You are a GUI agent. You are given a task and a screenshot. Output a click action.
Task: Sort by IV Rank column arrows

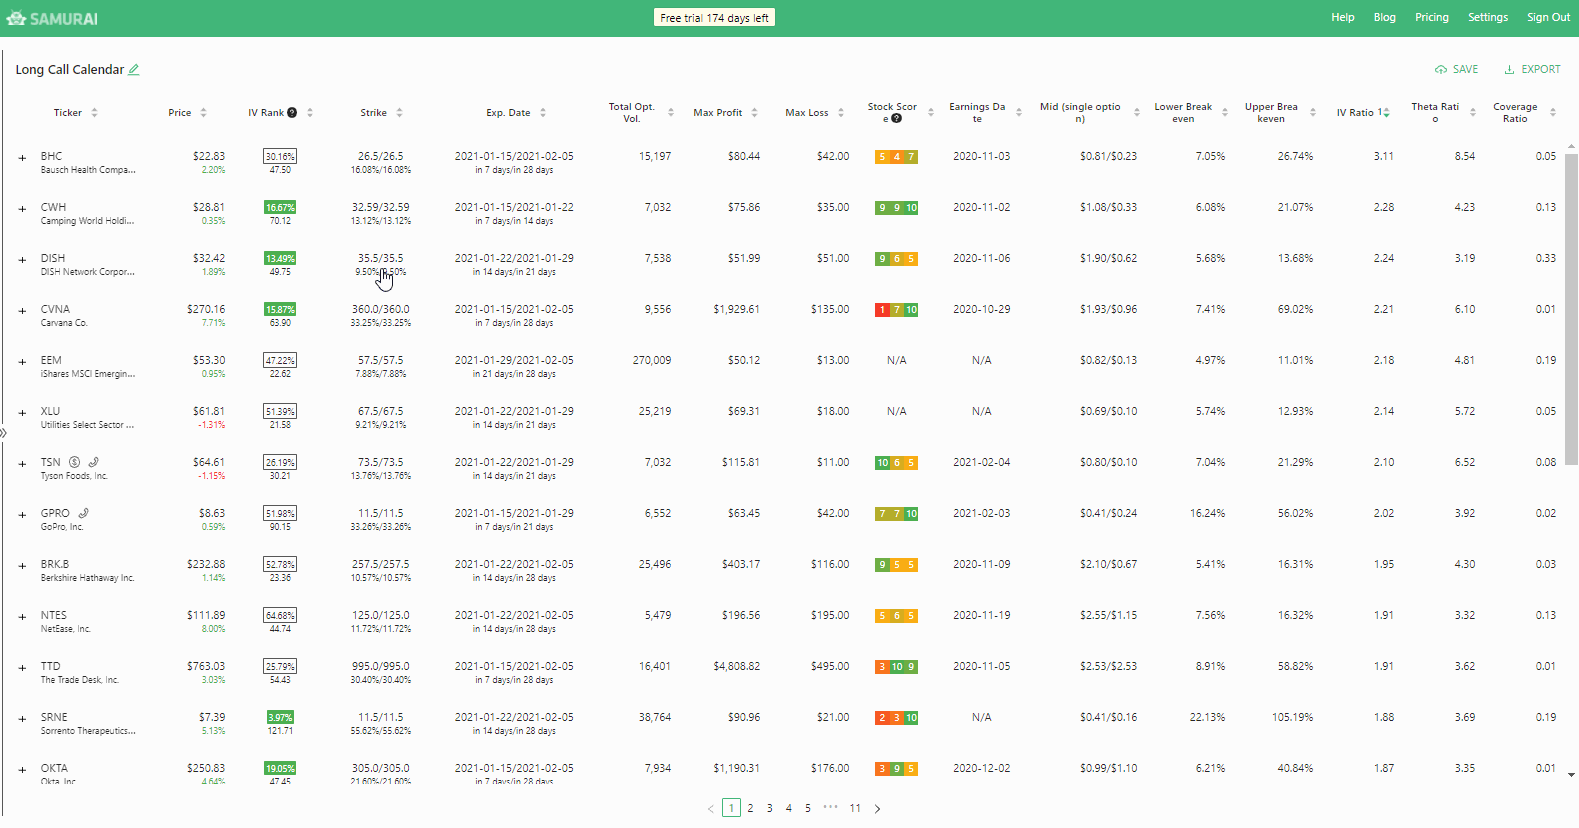point(310,113)
